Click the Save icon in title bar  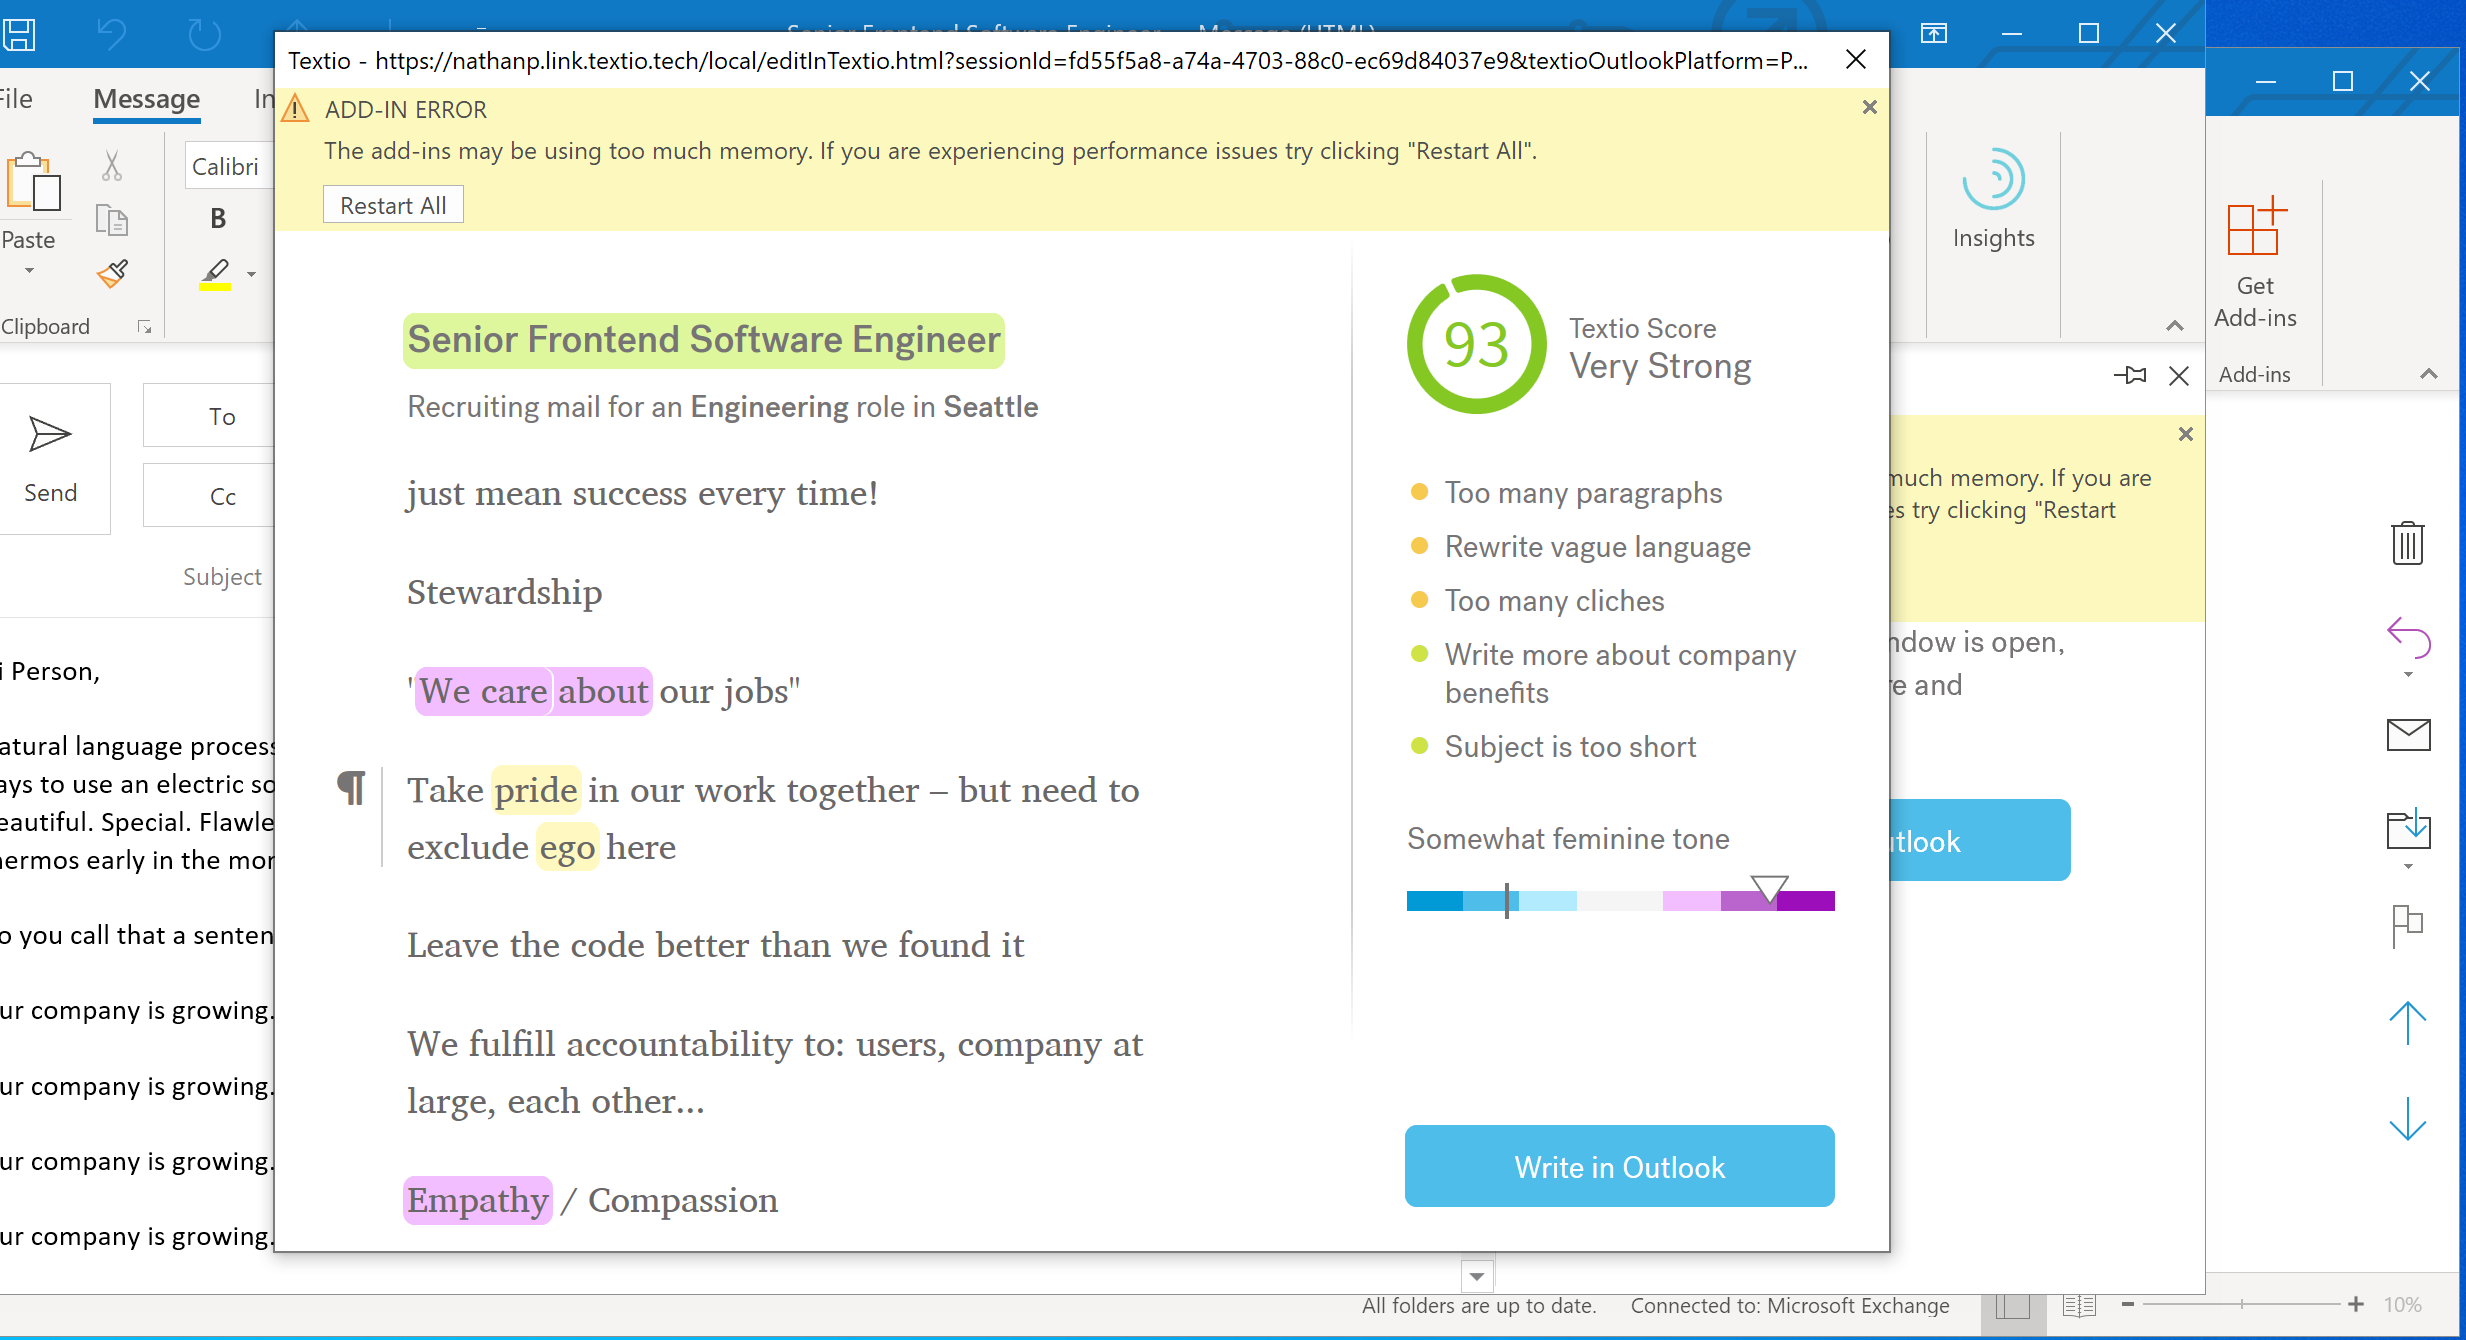[18, 35]
